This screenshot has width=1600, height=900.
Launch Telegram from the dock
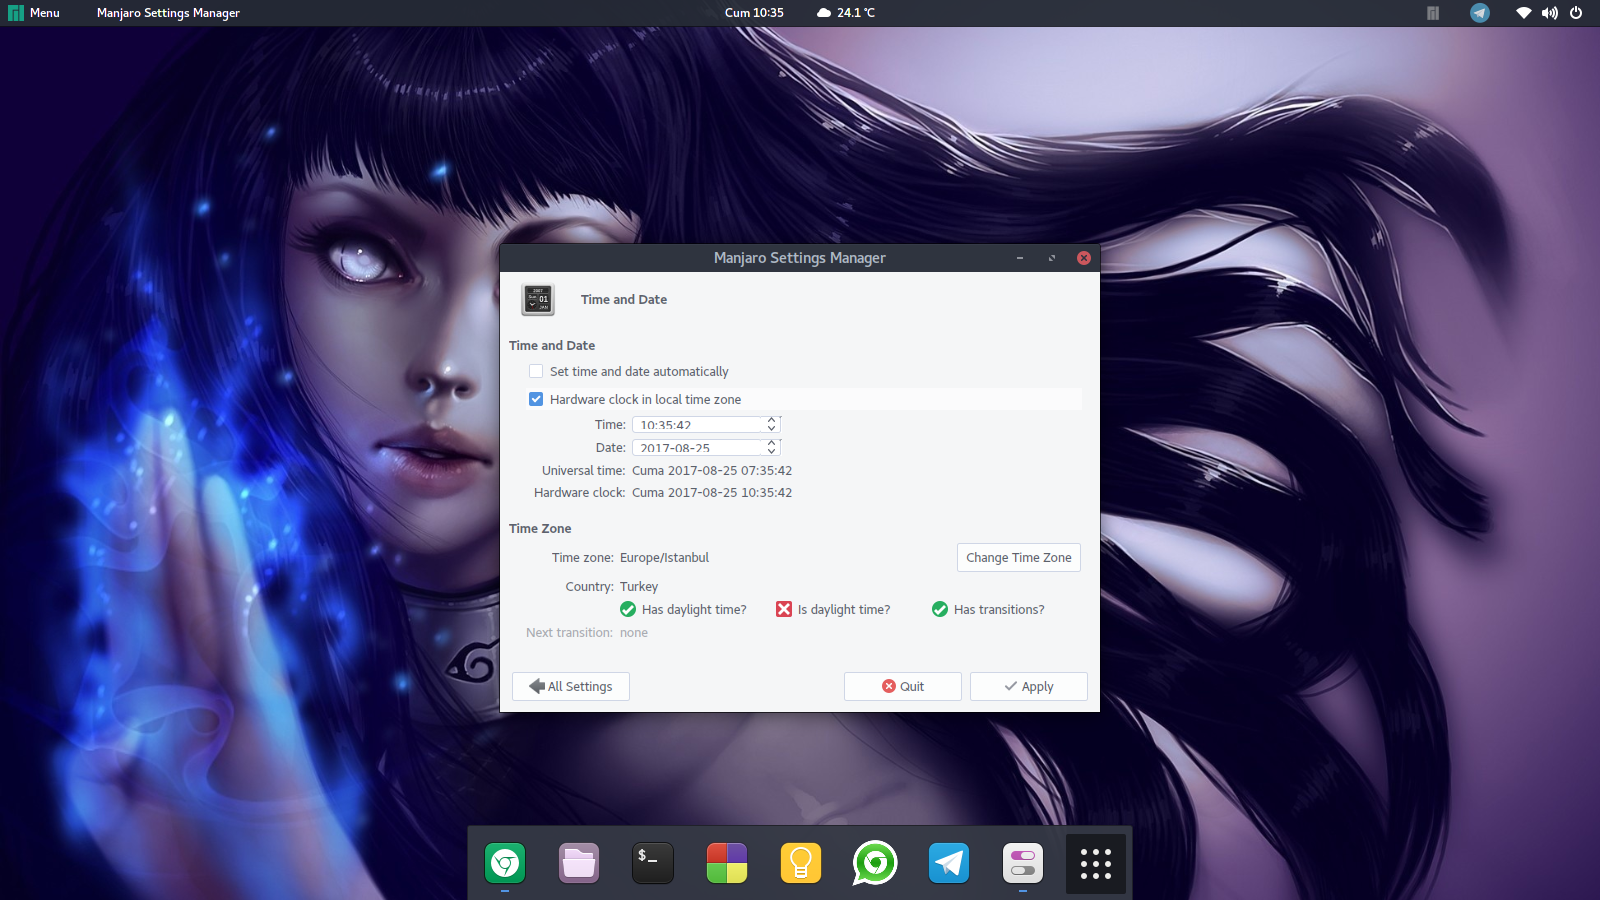tap(949, 863)
